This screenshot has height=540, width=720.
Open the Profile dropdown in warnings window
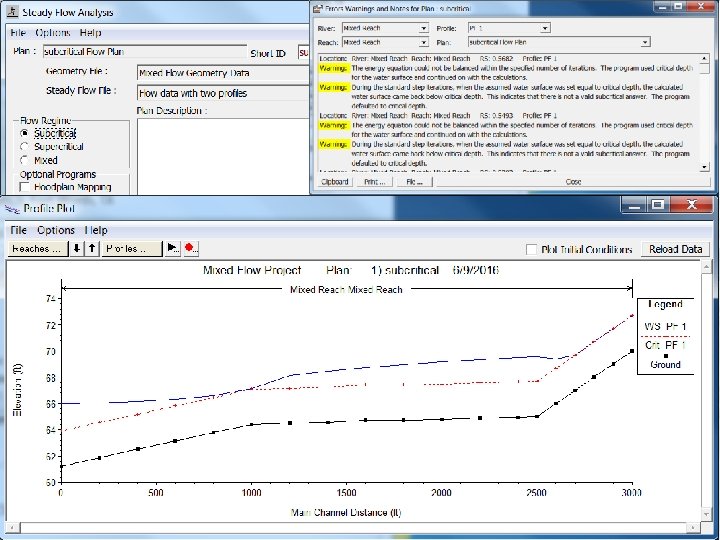click(545, 28)
